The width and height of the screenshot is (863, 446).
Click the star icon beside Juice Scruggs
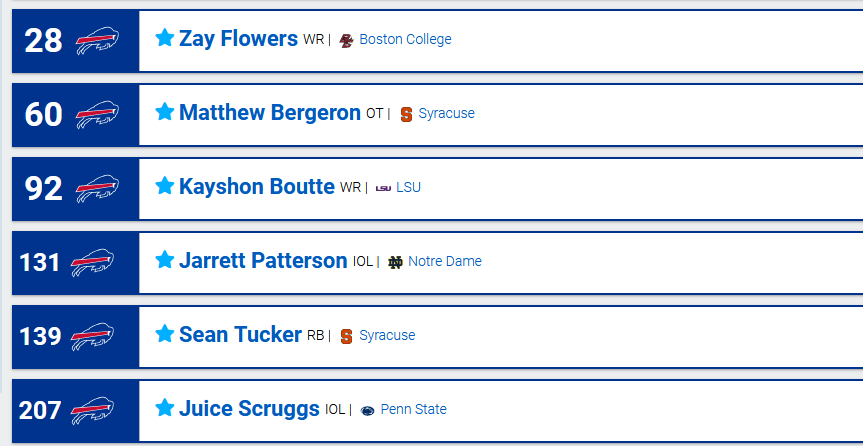(x=165, y=408)
